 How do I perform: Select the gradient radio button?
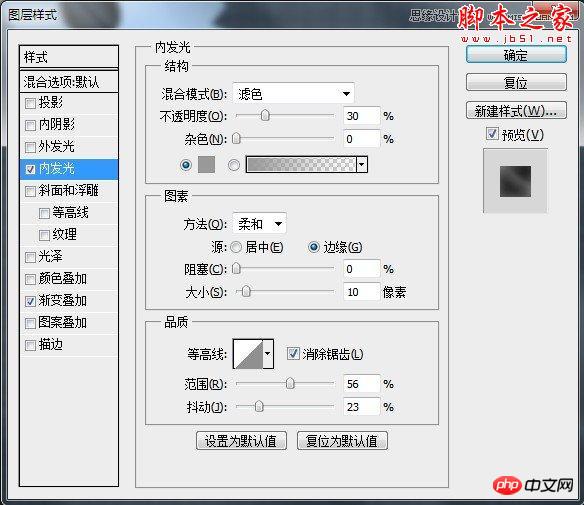234,165
